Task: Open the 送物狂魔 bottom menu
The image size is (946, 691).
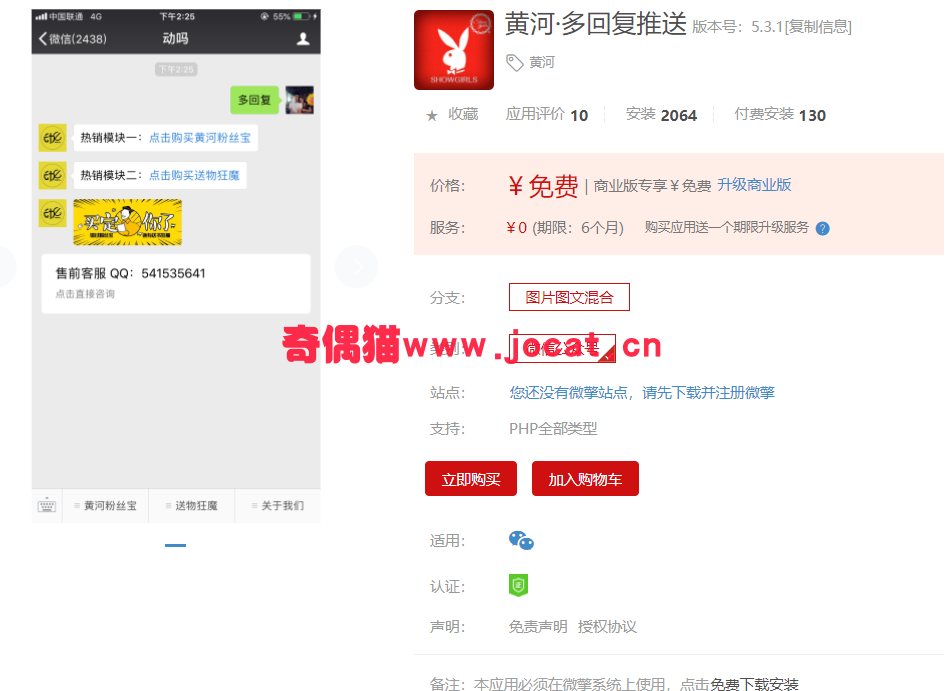Action: (192, 506)
